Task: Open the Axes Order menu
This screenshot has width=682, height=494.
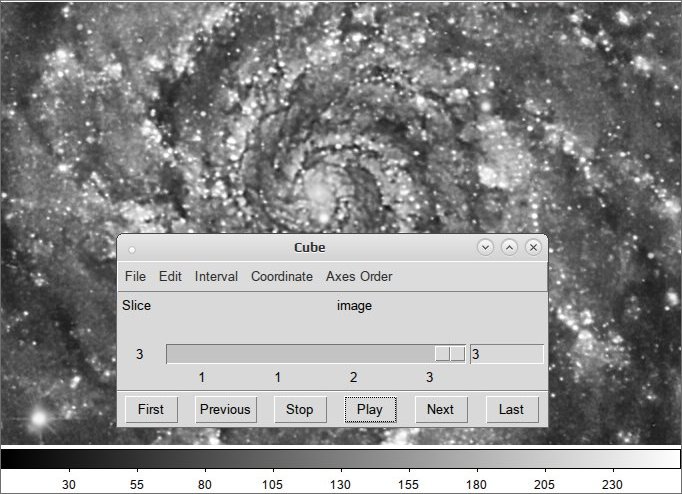Action: tap(359, 277)
